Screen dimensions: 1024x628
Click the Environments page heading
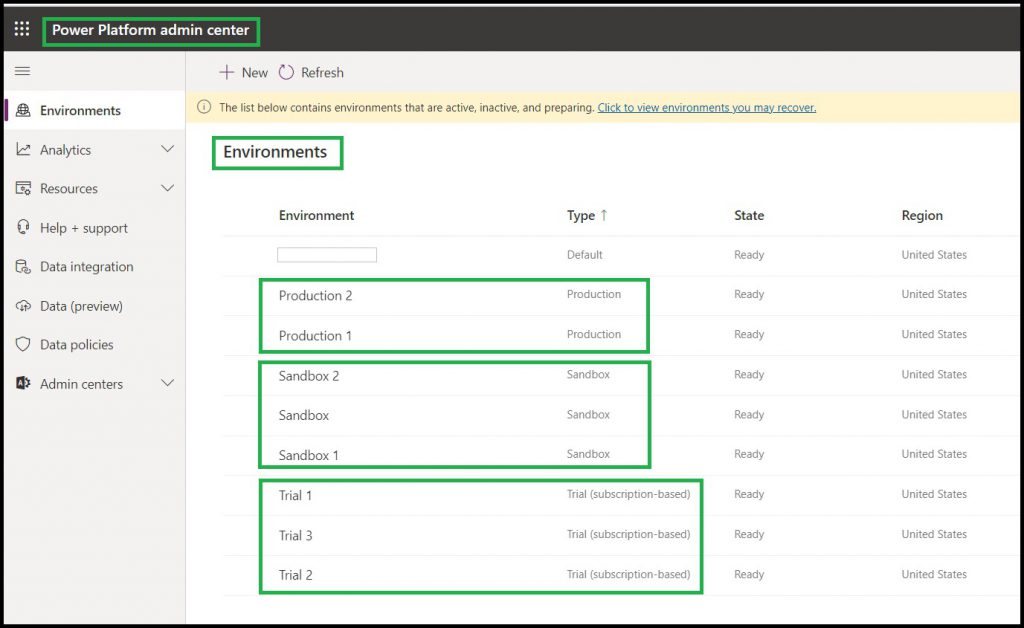[x=275, y=152]
